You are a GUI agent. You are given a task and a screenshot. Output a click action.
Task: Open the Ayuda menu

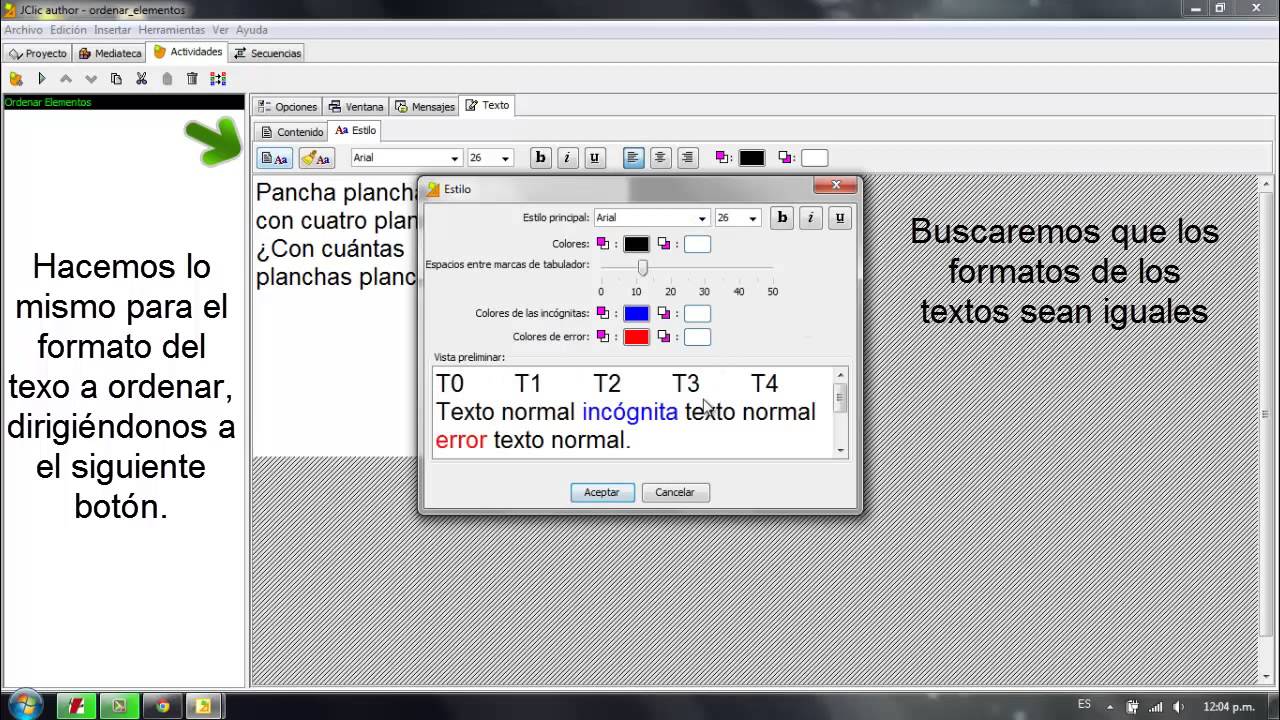[x=251, y=30]
